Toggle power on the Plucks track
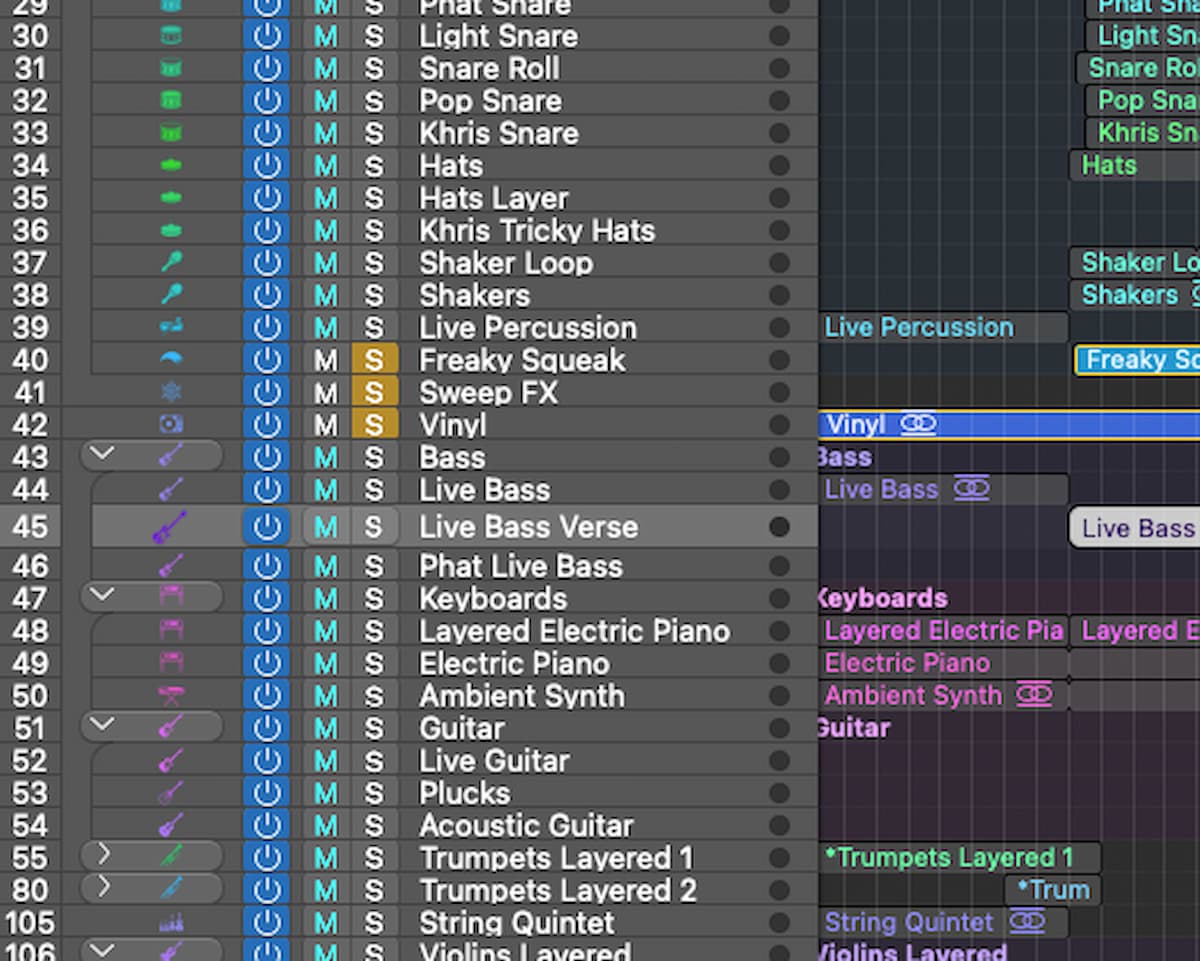Screen dimensions: 1200x961 pos(266,793)
